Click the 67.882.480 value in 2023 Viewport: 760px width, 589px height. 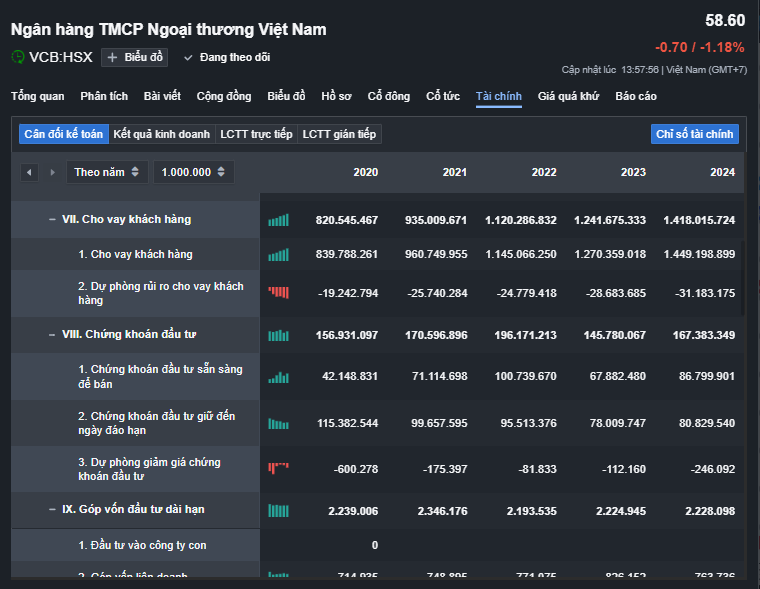click(618, 376)
